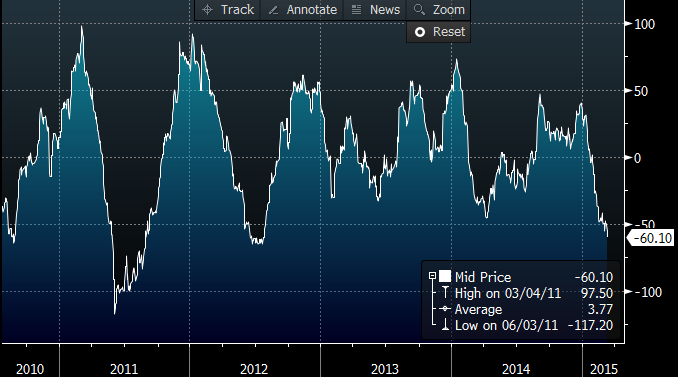Activate the Zoom tool label

[449, 10]
